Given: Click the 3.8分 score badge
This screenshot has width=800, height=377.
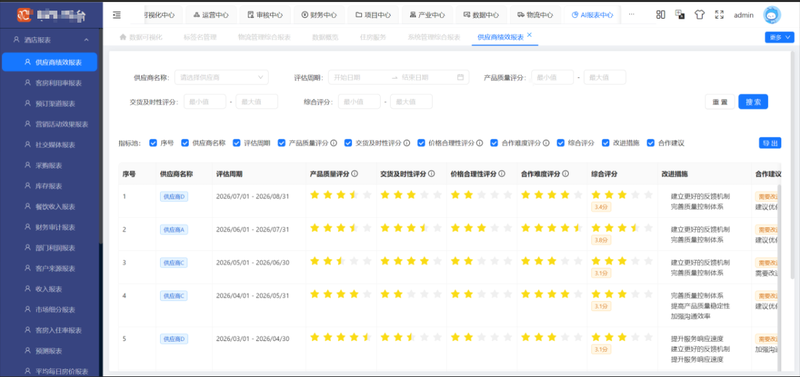Looking at the screenshot, I should point(601,240).
